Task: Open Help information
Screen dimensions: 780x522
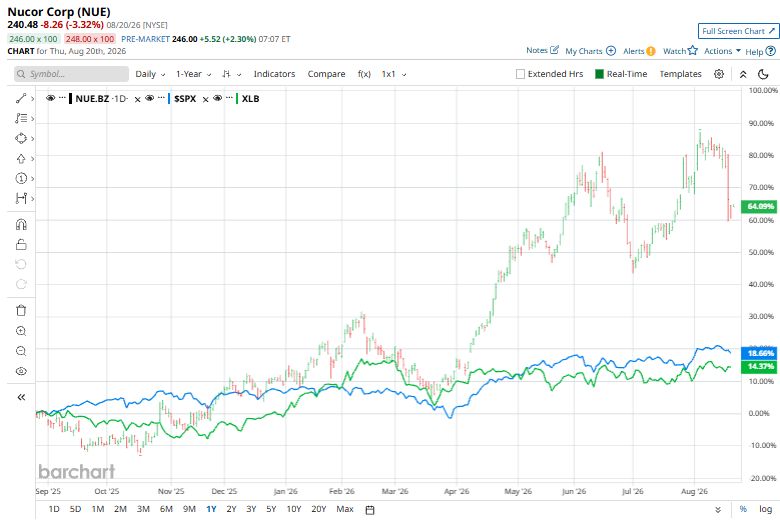Action: [760, 51]
